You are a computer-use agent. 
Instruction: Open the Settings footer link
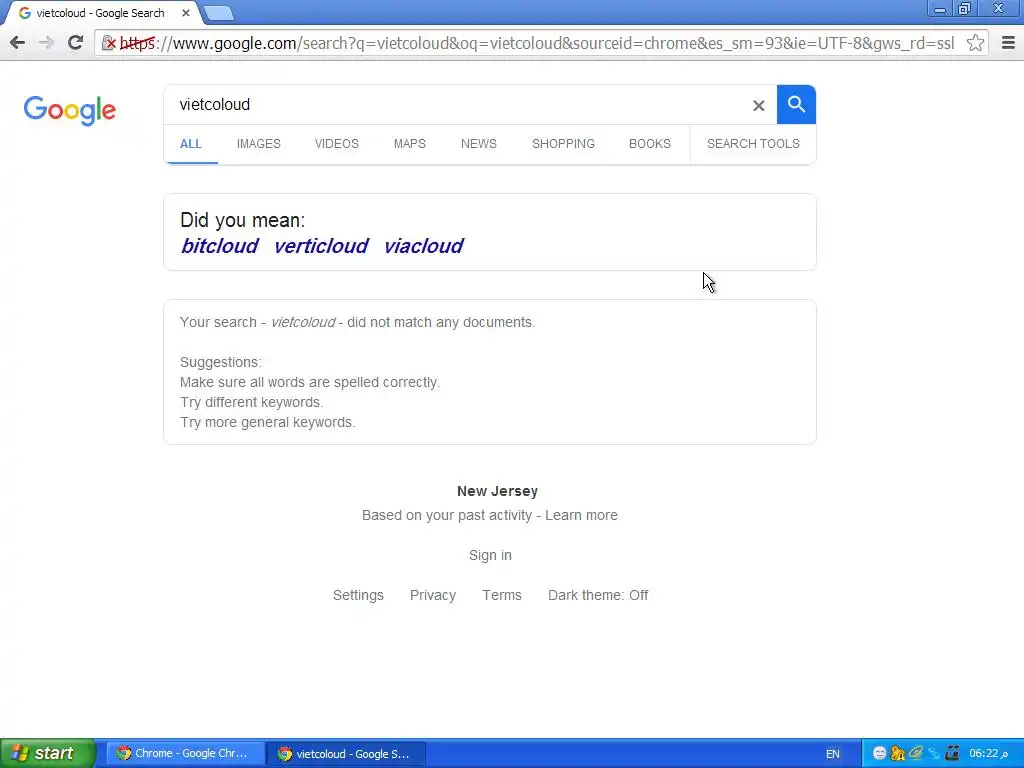(x=359, y=595)
